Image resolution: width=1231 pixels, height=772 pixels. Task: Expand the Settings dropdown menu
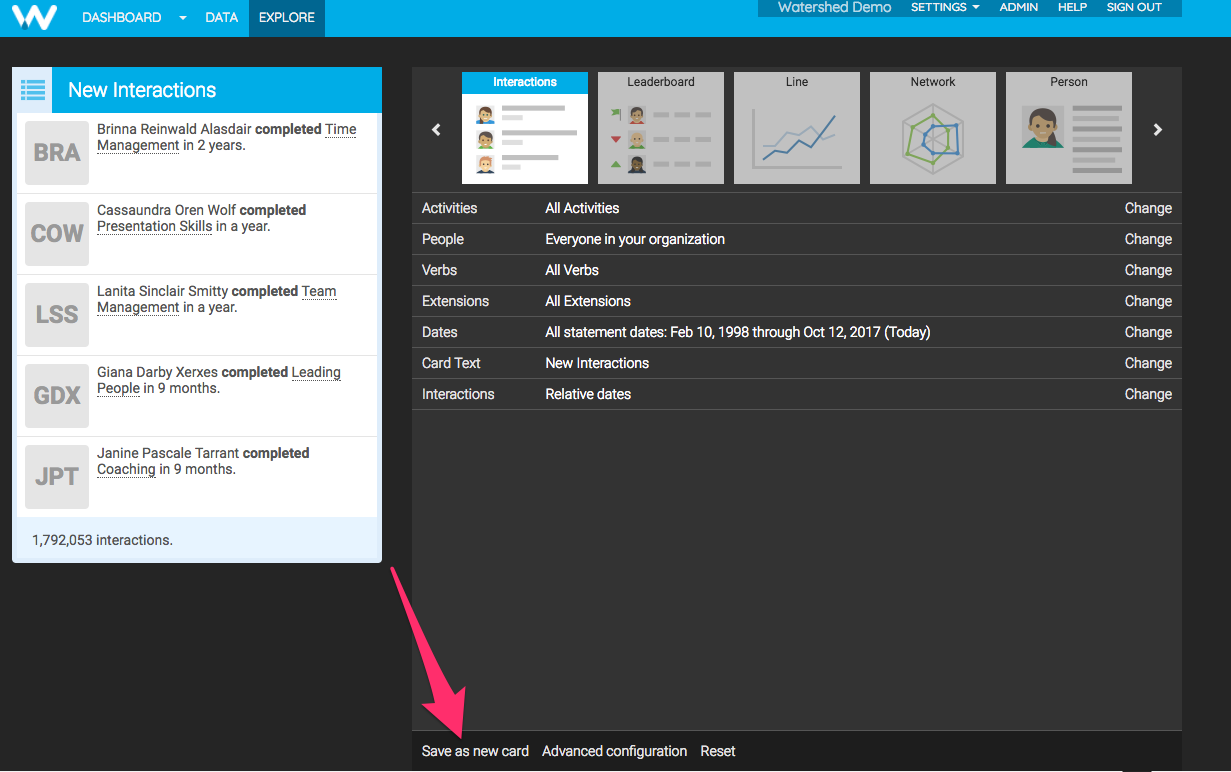(x=945, y=7)
